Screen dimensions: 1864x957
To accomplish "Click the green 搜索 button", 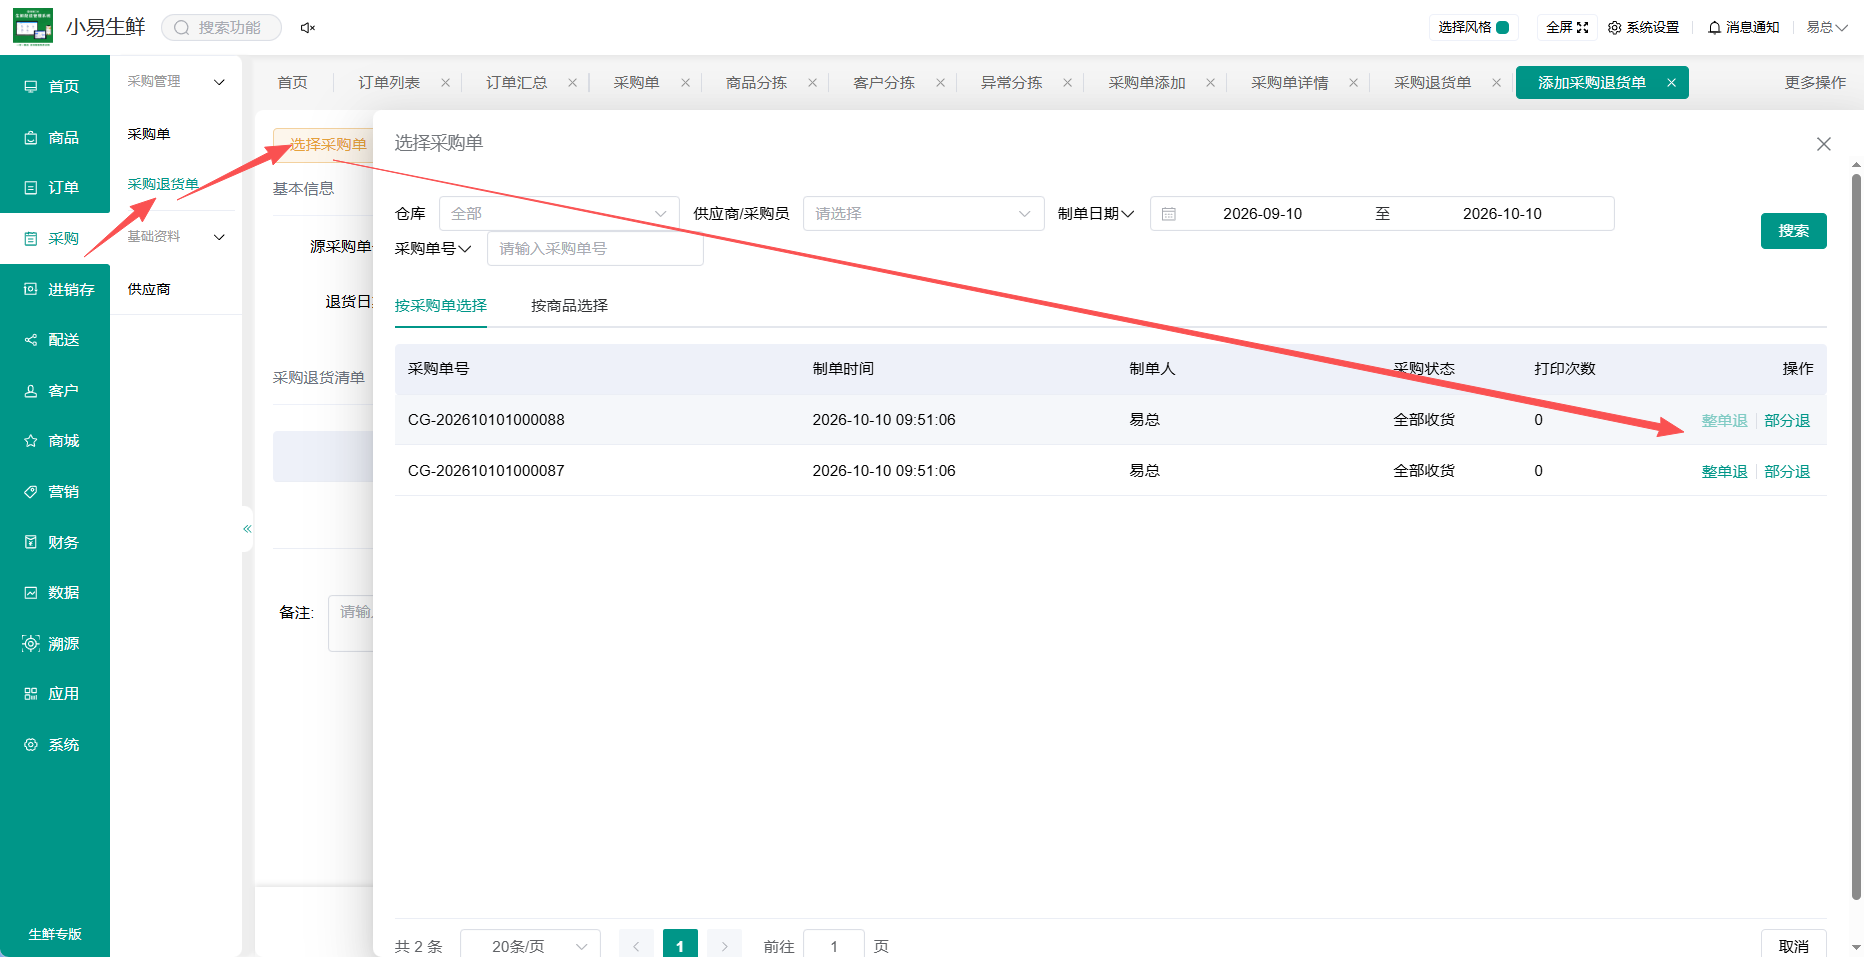I will click(1793, 231).
